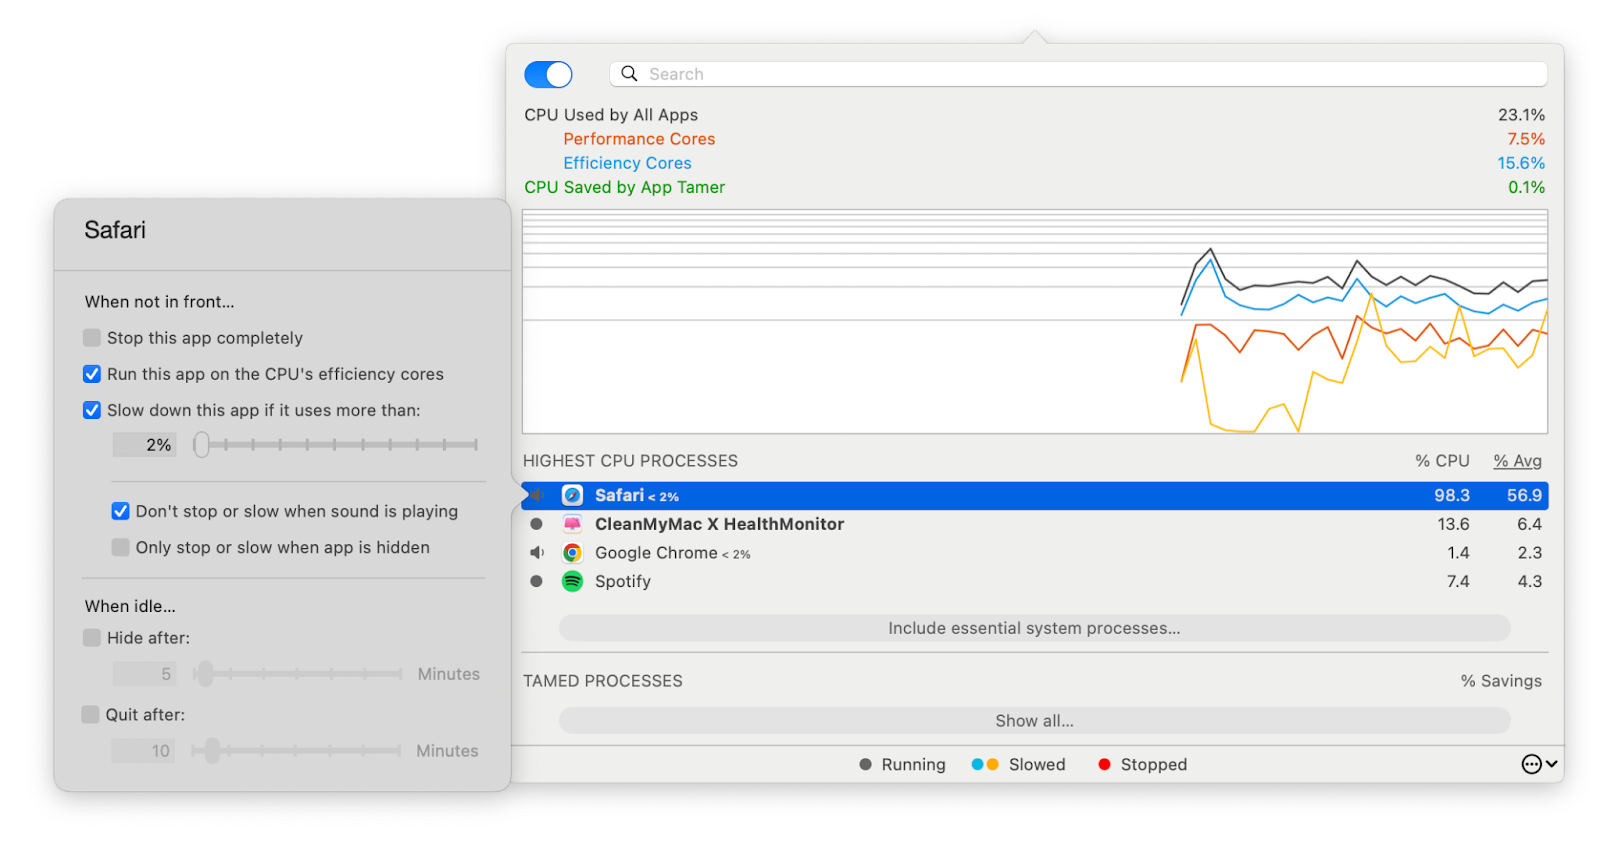
Task: Click the Spotify app icon
Action: [572, 581]
